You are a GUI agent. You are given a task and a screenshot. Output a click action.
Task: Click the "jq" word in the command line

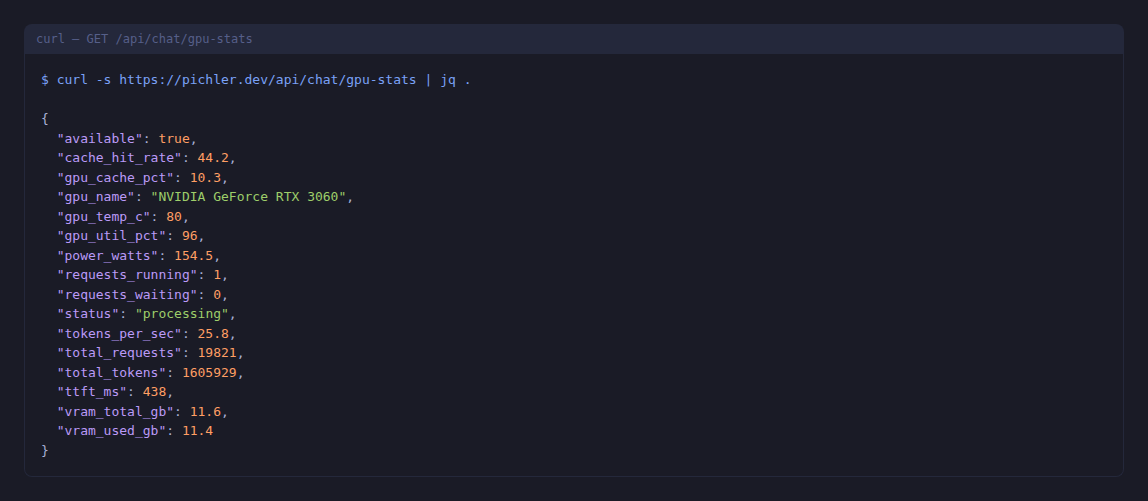pyautogui.click(x=448, y=79)
